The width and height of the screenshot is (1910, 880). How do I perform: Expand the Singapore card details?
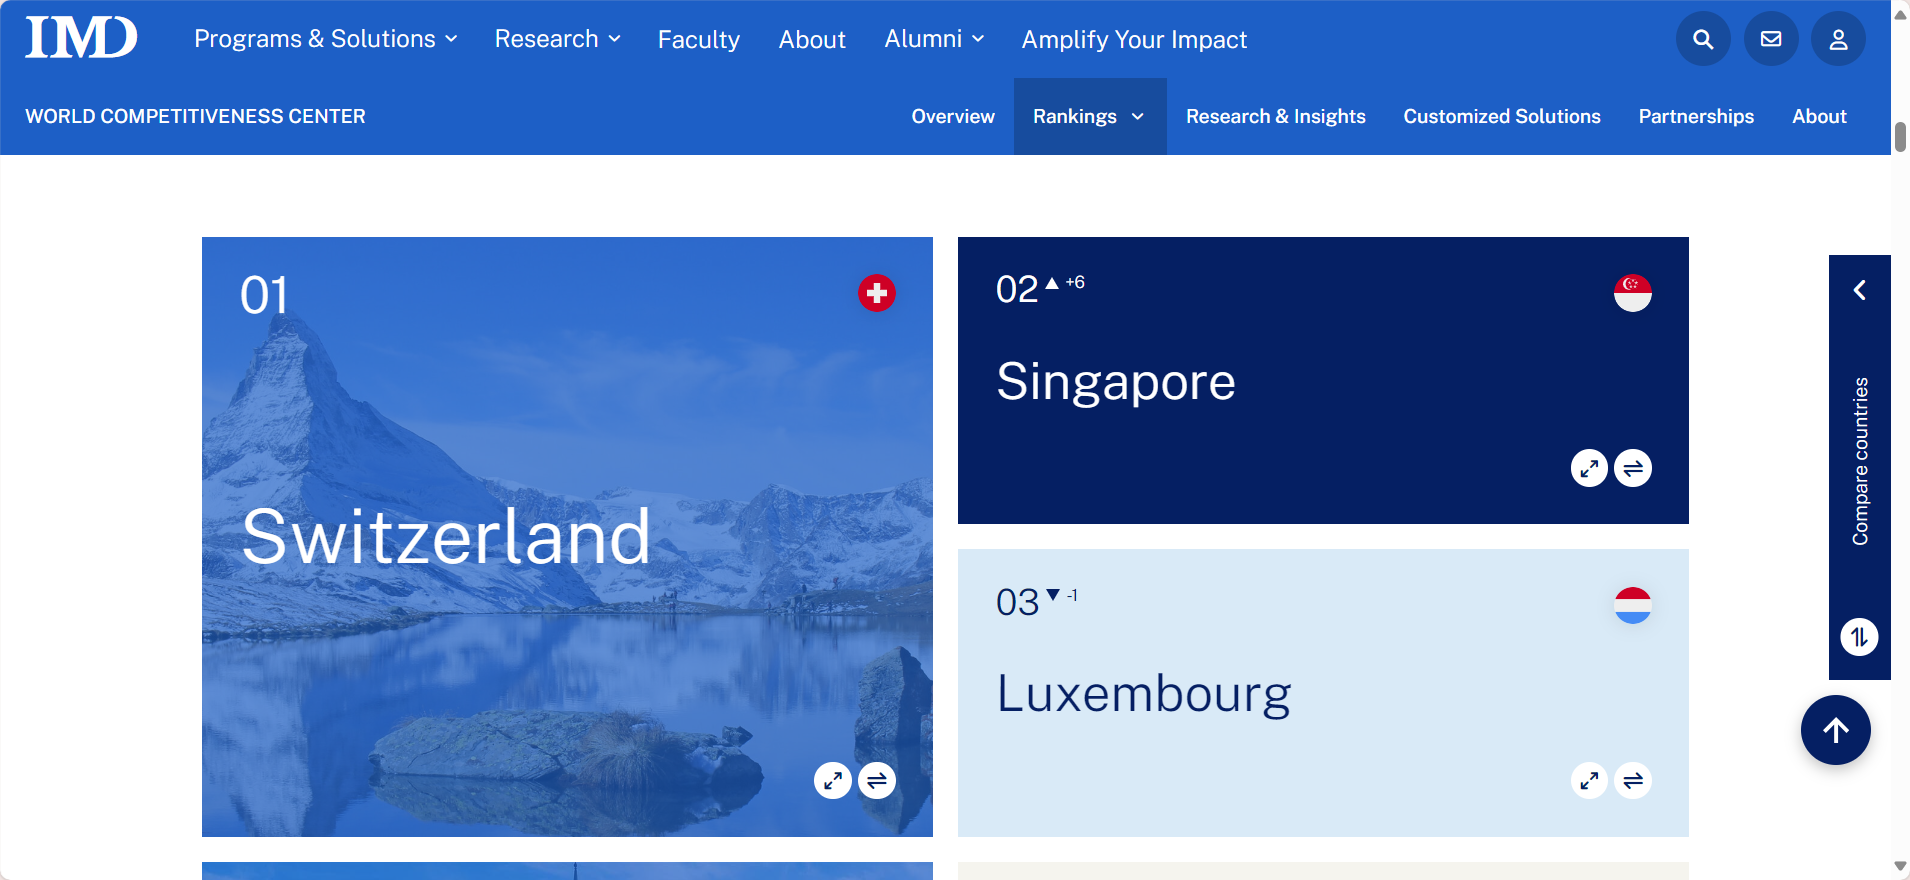(1589, 468)
